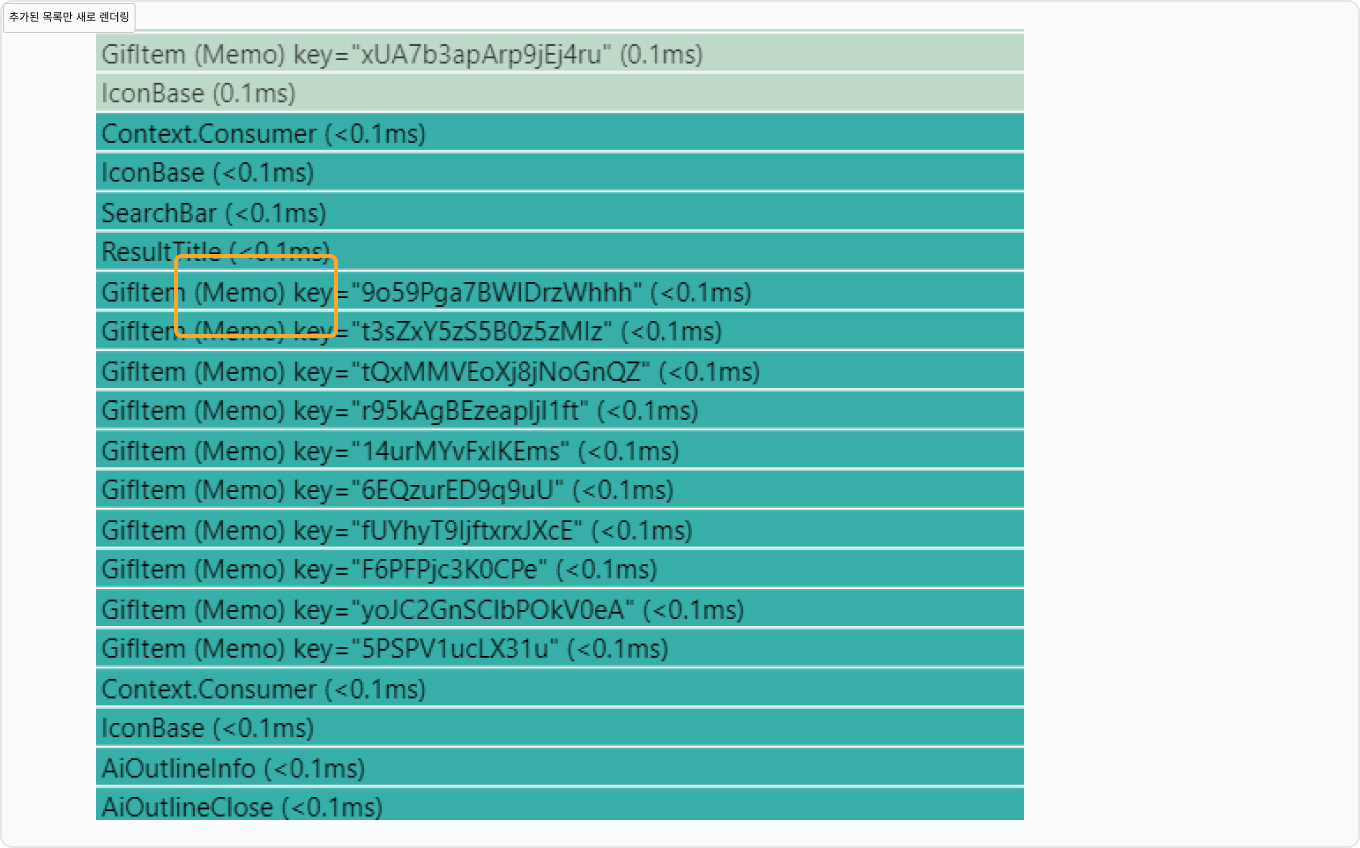Select GifItem row with key 14urMYvFxIKEms
The image size is (1360, 848).
560,450
